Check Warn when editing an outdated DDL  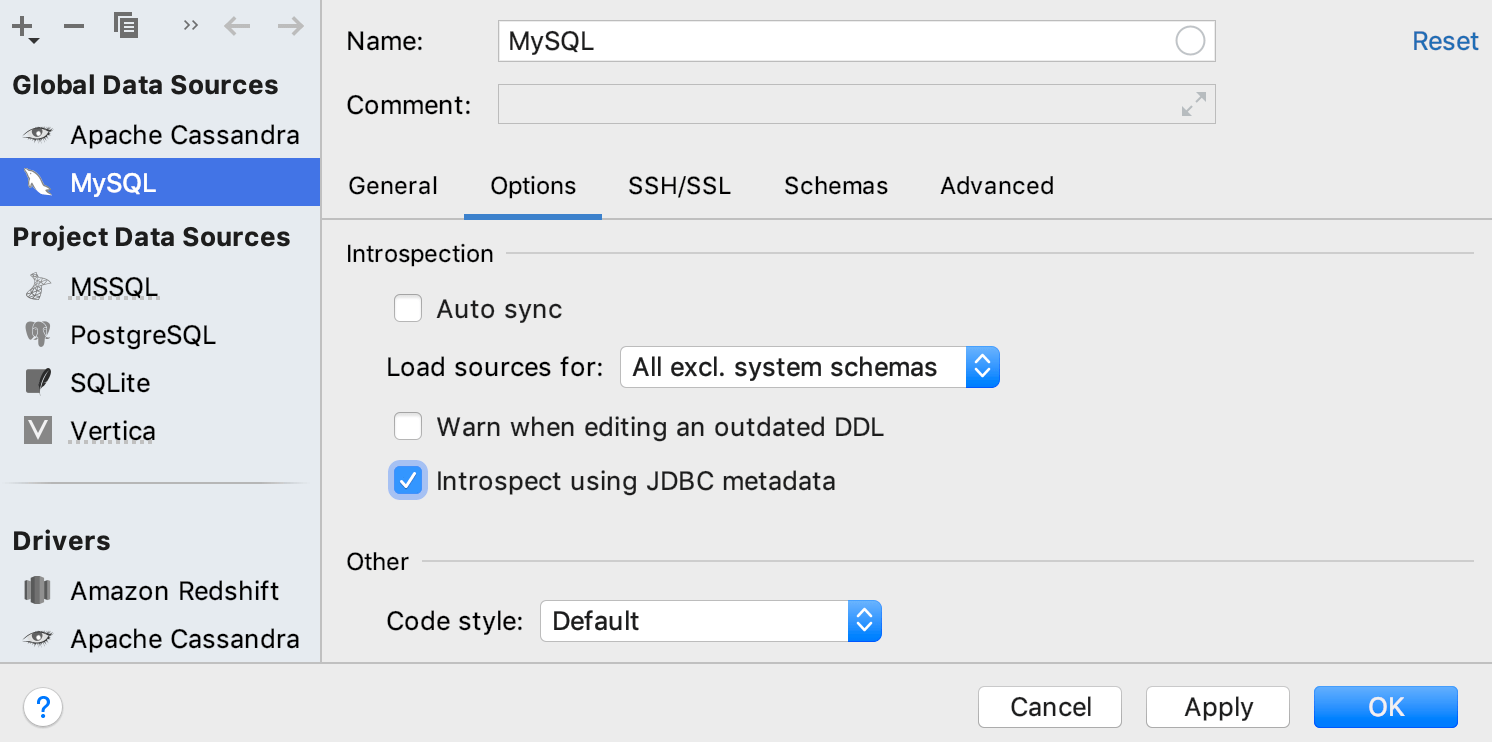408,428
